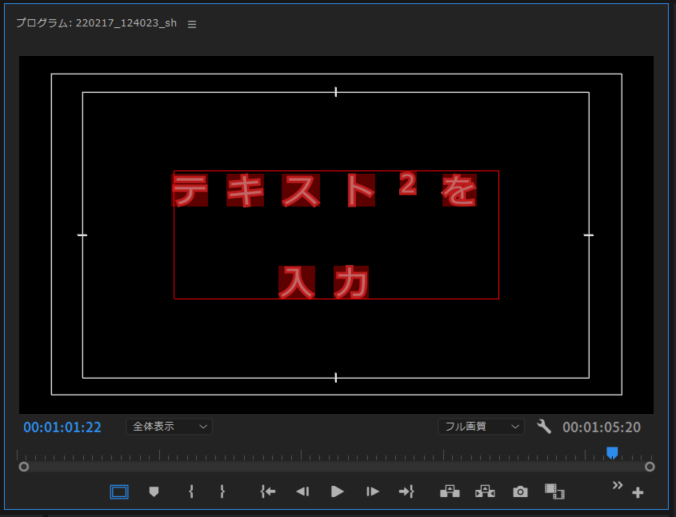The width and height of the screenshot is (676, 517).
Task: Toggle the safe margins button
Action: click(119, 491)
